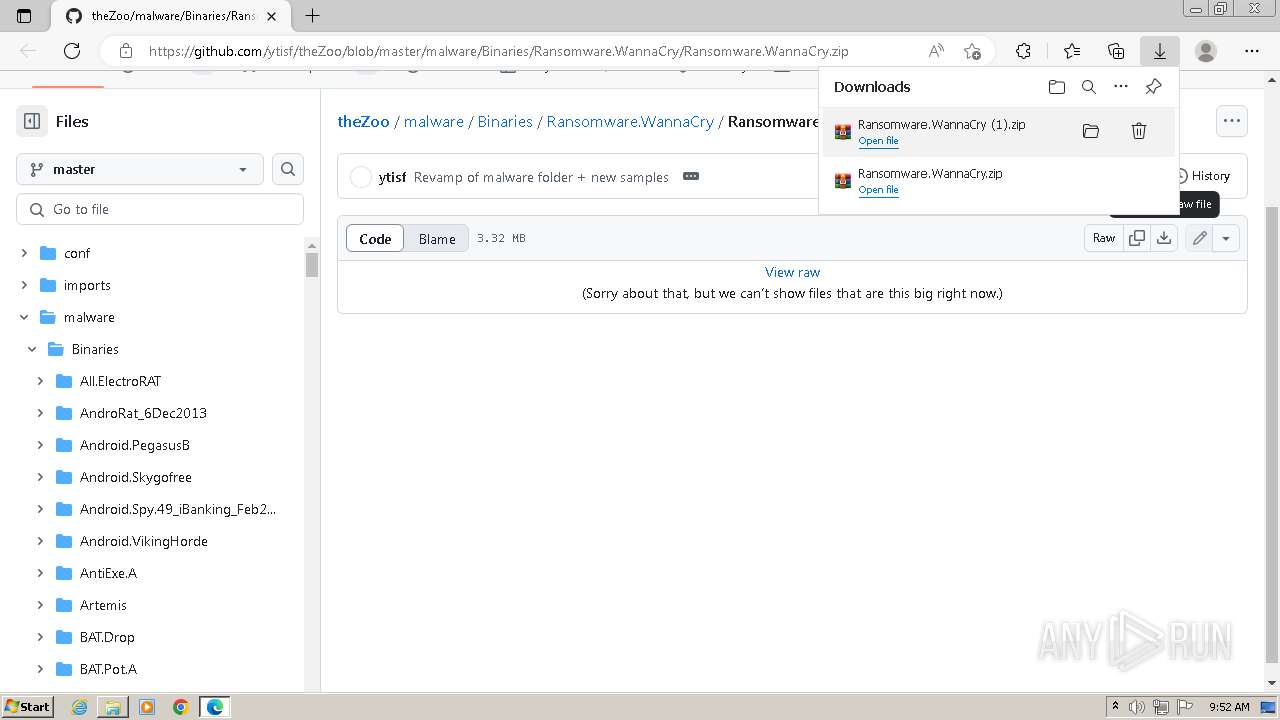Search downloads in Downloads panel
The image size is (1280, 720).
tap(1089, 87)
